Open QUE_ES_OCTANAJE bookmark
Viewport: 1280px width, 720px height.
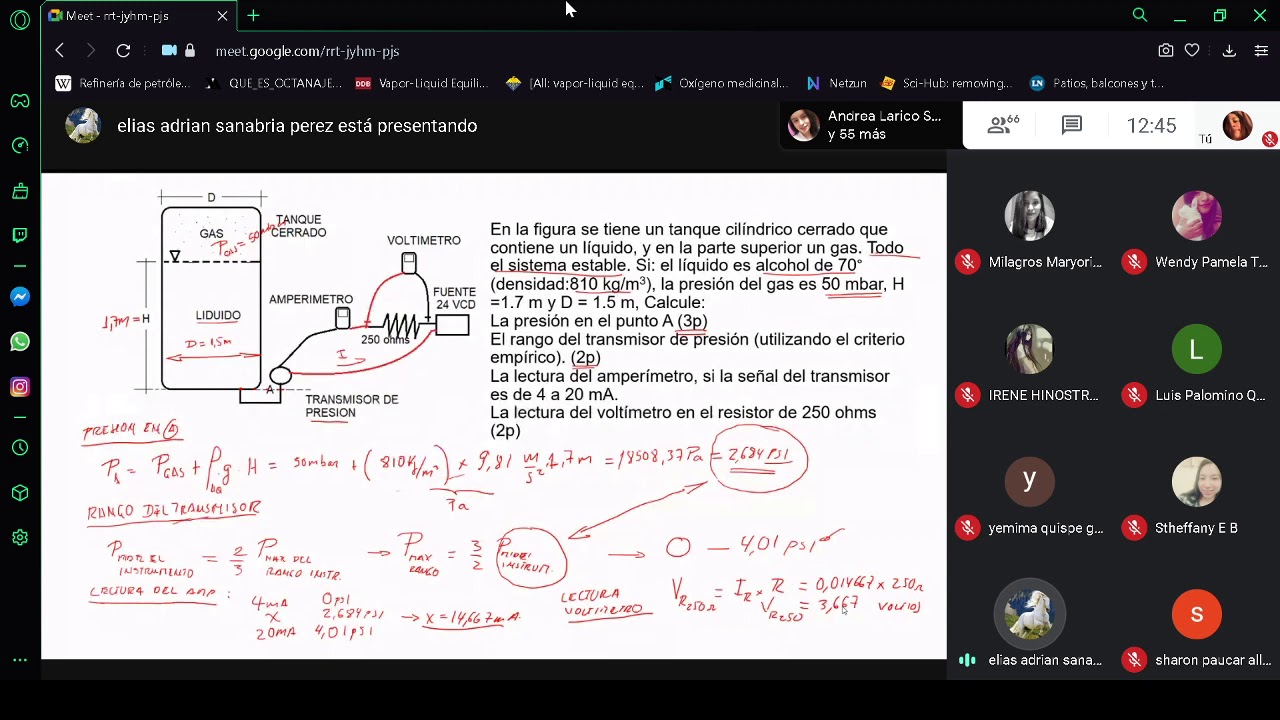[274, 84]
